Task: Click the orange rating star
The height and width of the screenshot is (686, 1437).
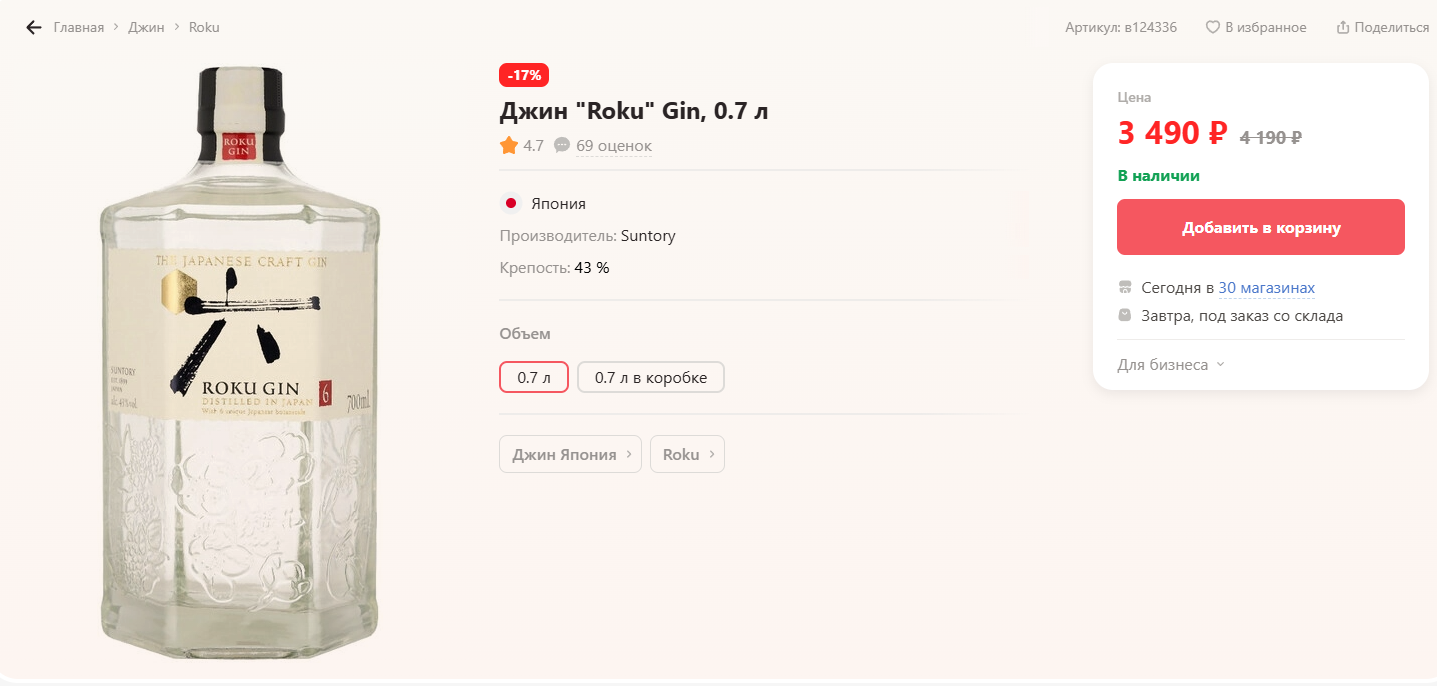Action: tap(509, 146)
